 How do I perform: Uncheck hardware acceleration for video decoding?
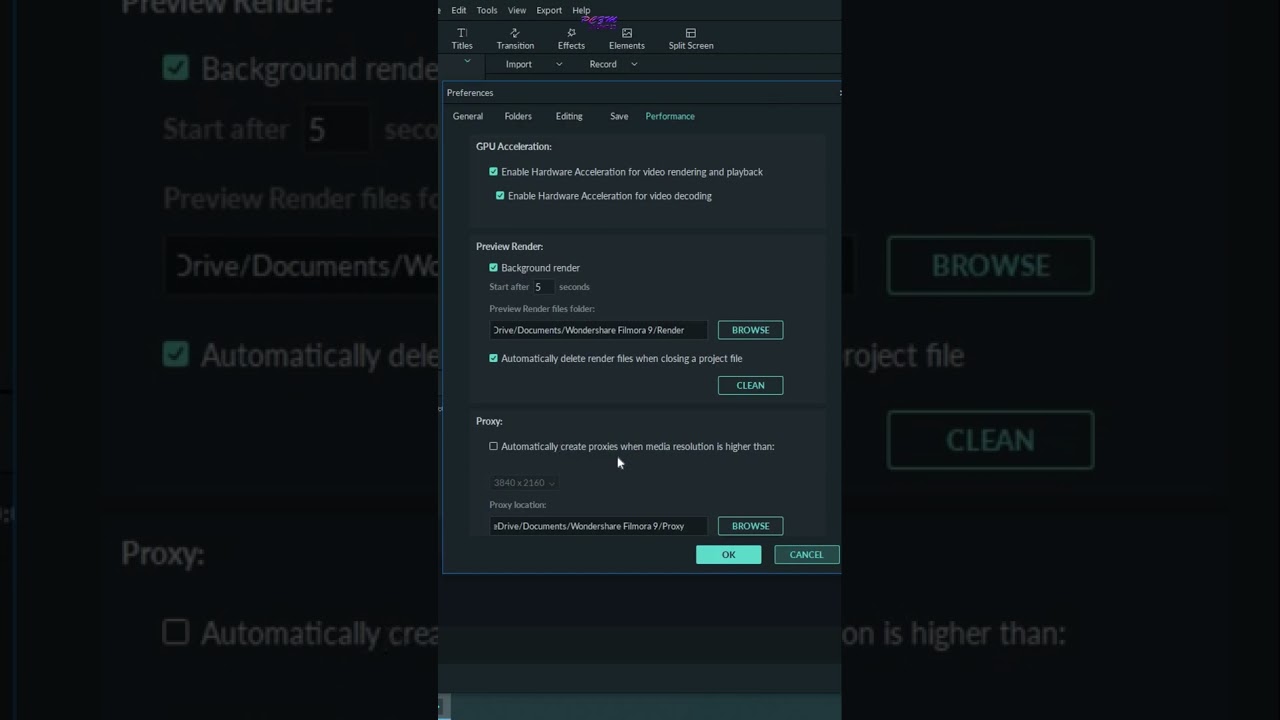tap(500, 196)
